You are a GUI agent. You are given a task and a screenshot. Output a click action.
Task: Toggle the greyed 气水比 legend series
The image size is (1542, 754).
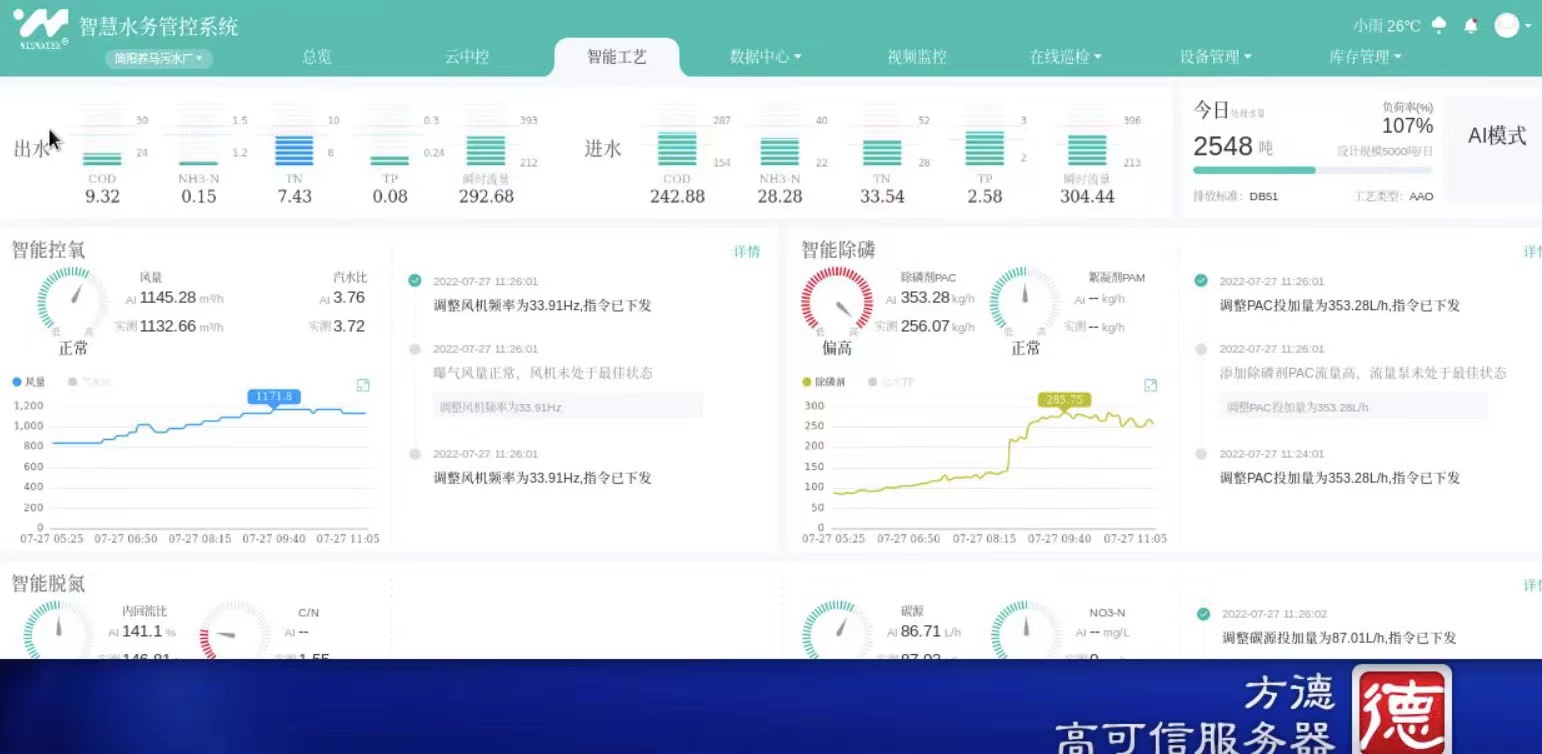pyautogui.click(x=89, y=382)
